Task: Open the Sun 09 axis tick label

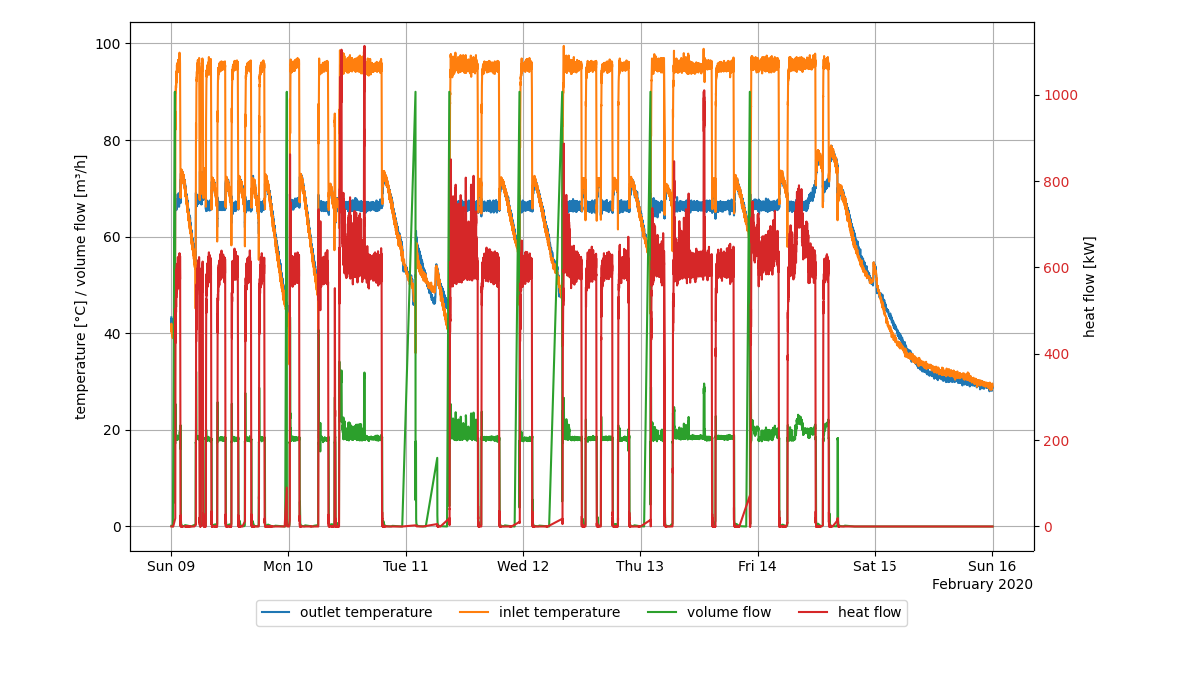Action: (171, 565)
